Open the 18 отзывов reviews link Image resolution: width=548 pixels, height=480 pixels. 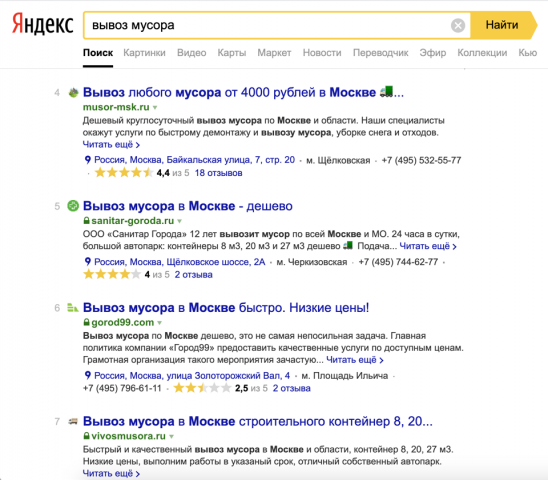coord(218,173)
